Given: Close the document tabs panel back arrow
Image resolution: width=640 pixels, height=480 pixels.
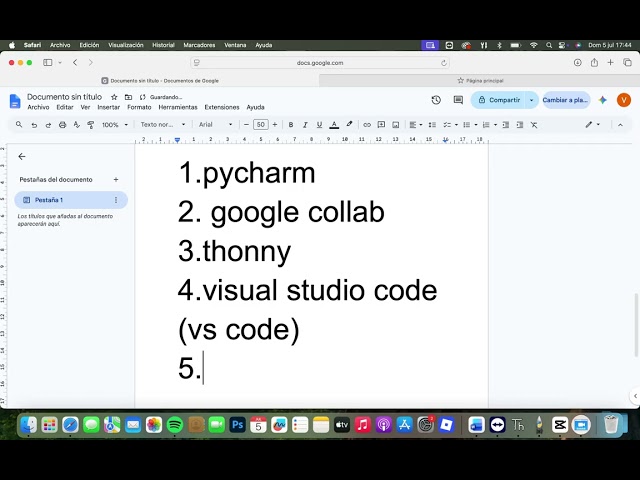Looking at the screenshot, I should 22,156.
